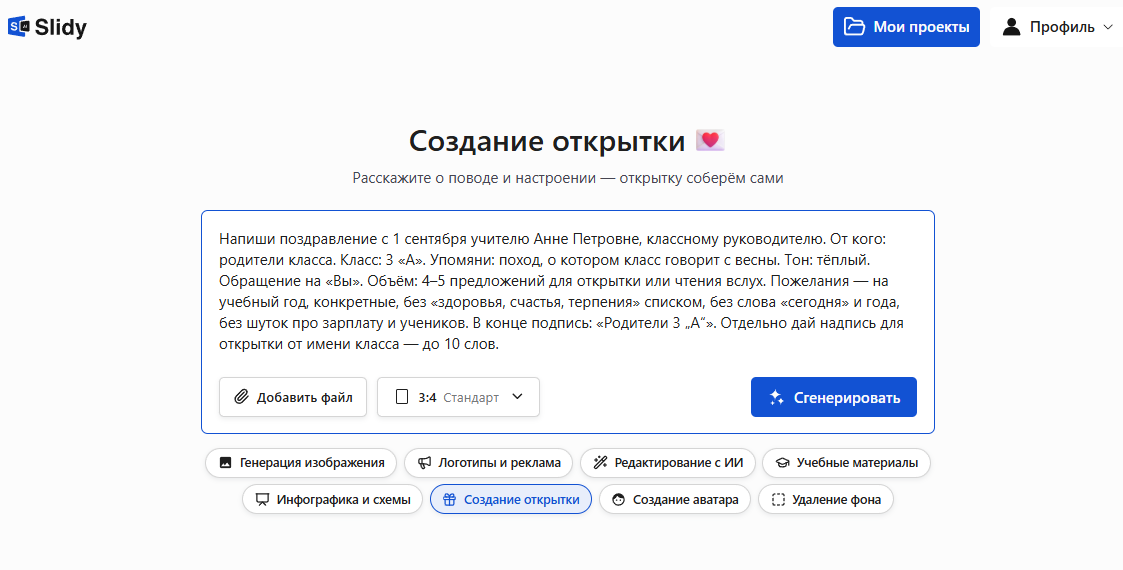The height and width of the screenshot is (570, 1123).
Task: Open the Slidy logo home link
Action: click(x=47, y=27)
